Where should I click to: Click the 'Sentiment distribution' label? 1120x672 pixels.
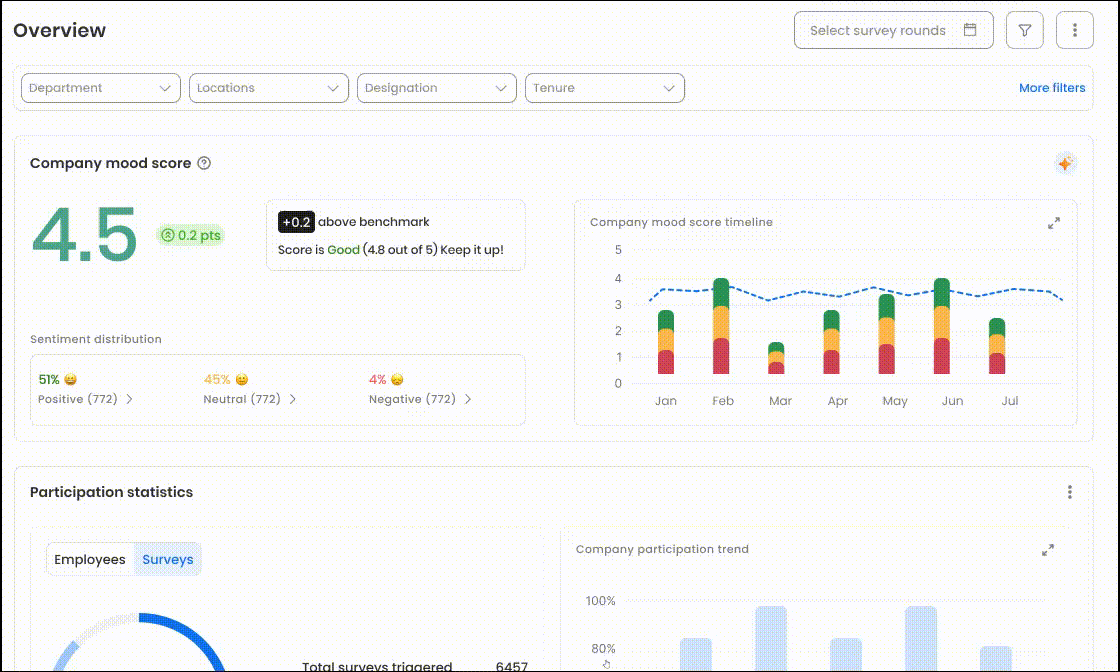click(x=96, y=339)
